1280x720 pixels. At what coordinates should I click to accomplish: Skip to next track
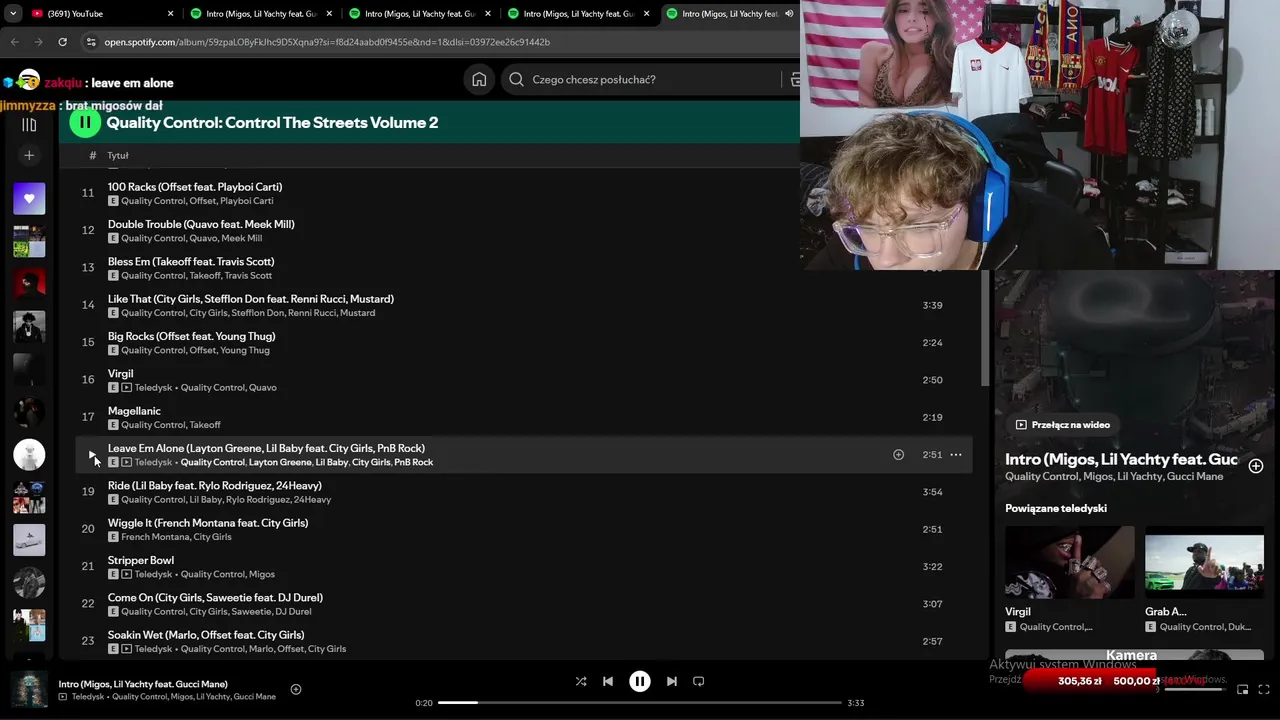click(x=672, y=681)
